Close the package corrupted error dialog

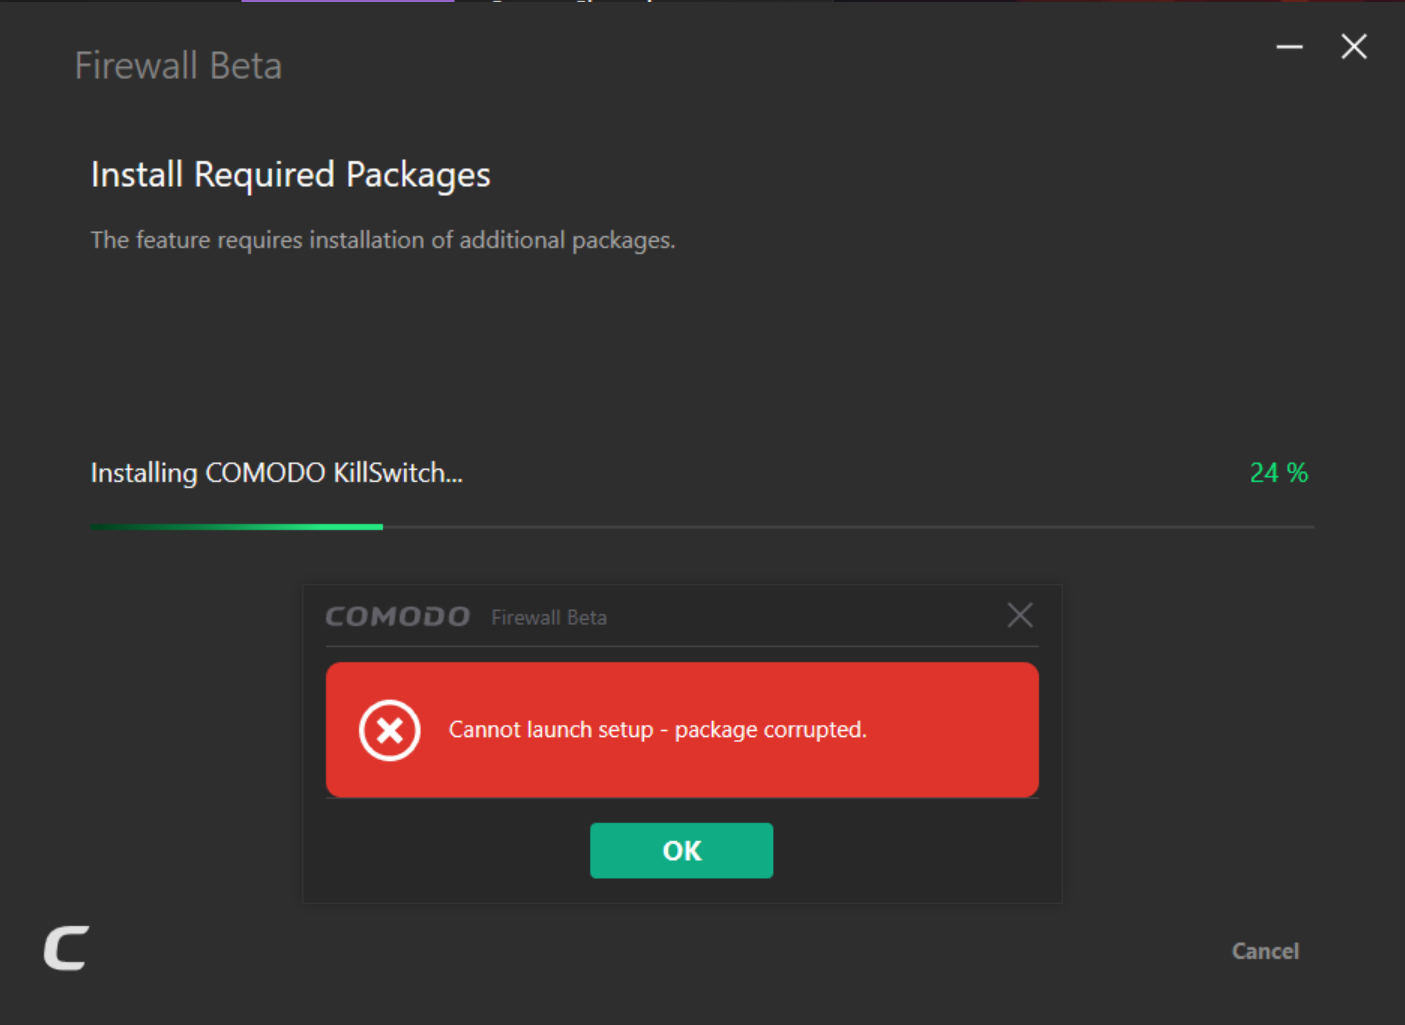[x=1019, y=615]
